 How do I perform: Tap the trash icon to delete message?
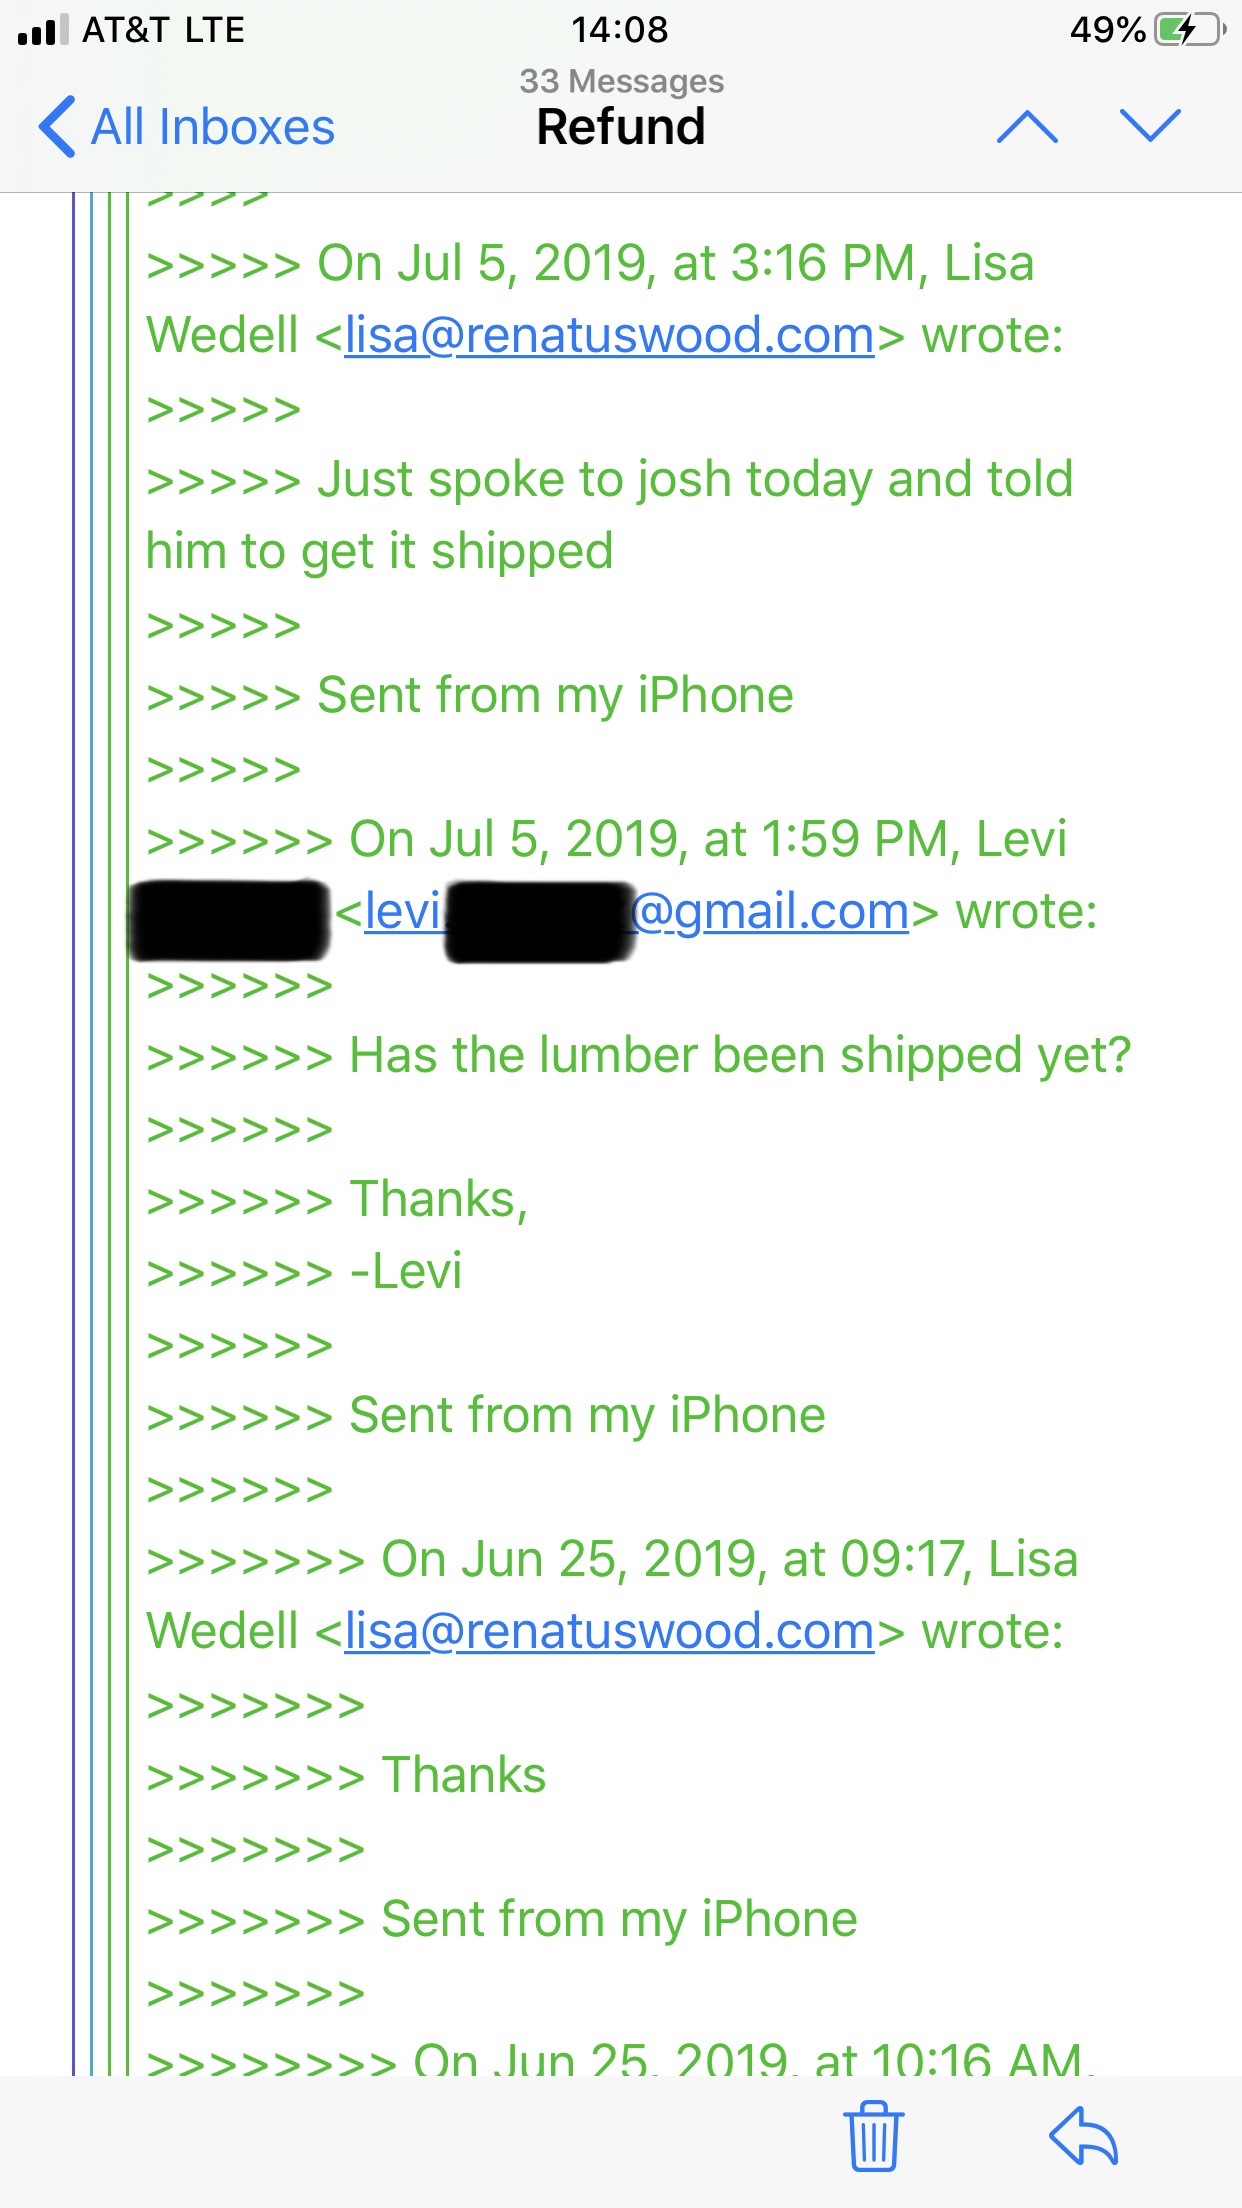coord(874,2135)
